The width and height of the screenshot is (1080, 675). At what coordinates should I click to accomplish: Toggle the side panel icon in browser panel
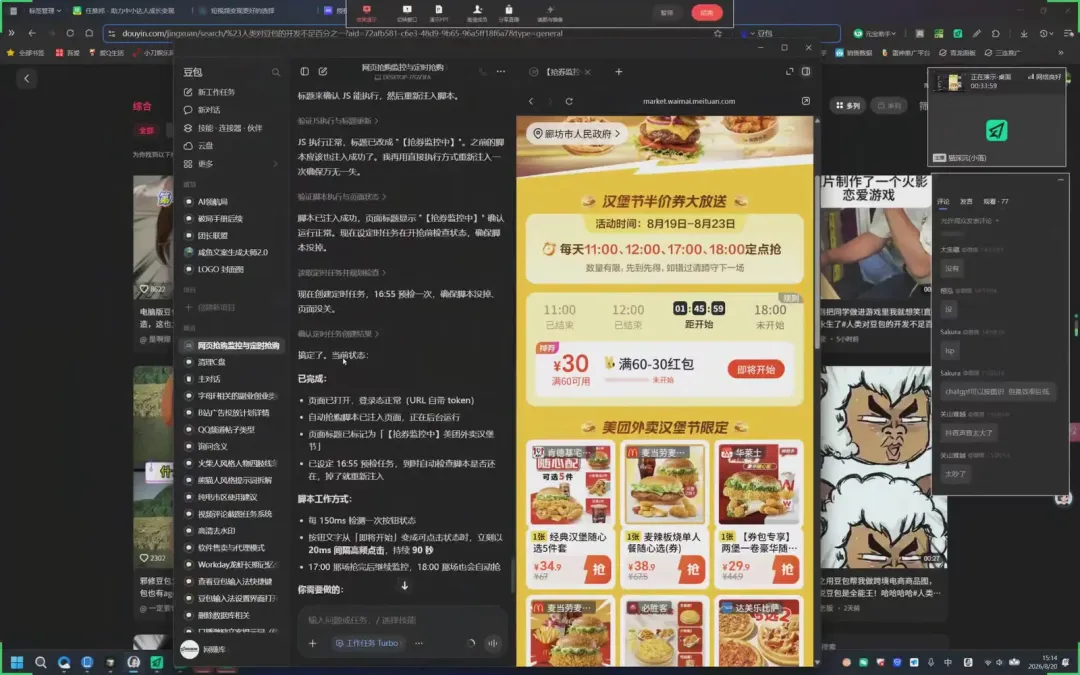[x=806, y=72]
